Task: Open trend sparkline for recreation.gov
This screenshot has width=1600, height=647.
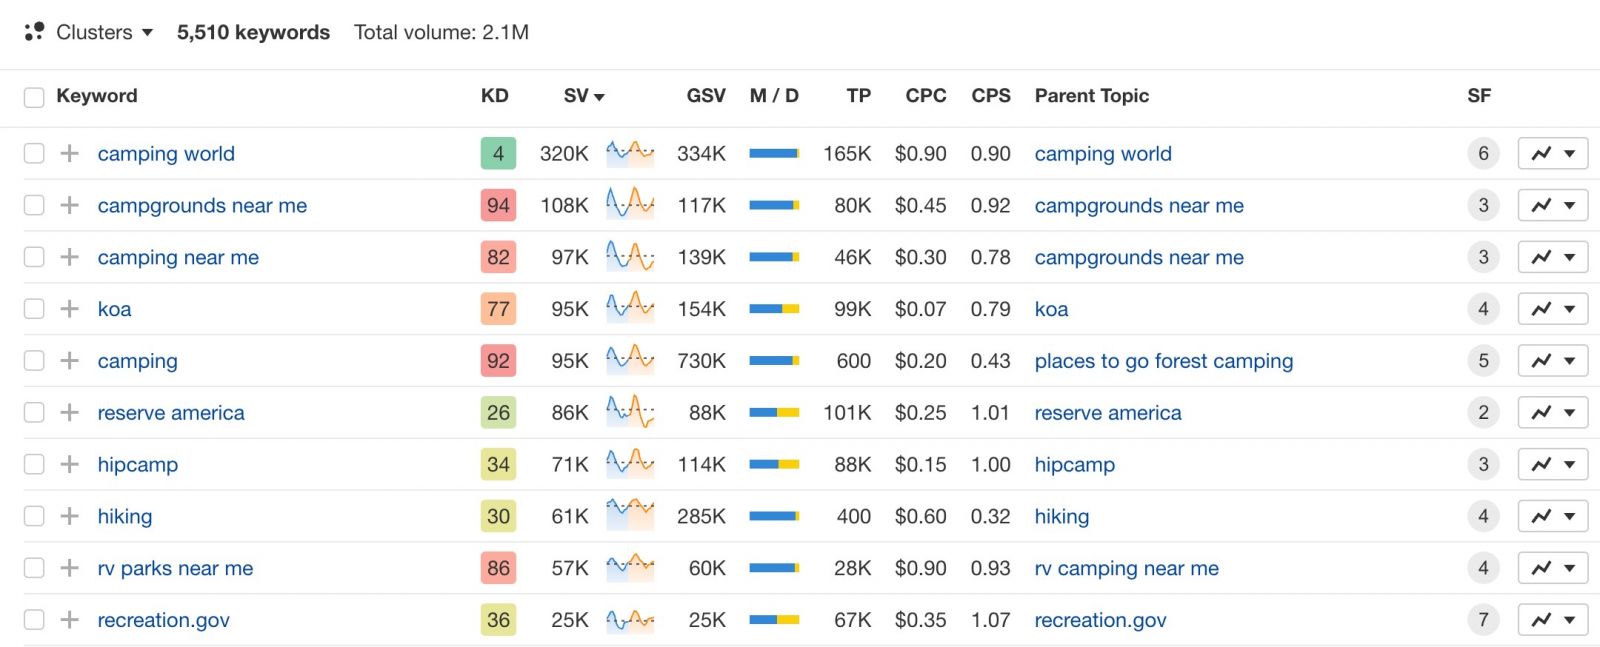Action: [x=630, y=620]
